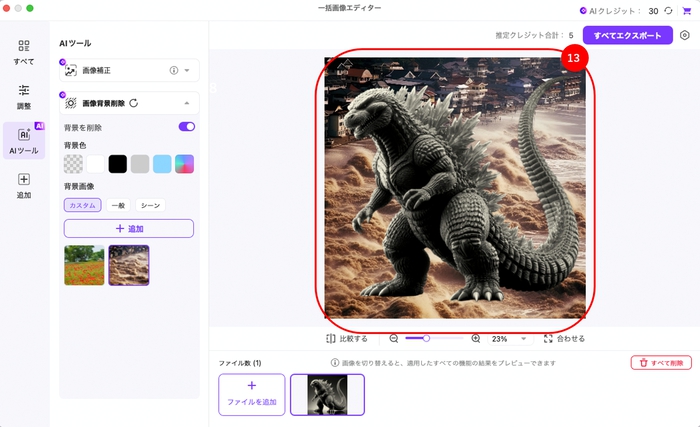Click the 比較する compare icon

point(330,339)
